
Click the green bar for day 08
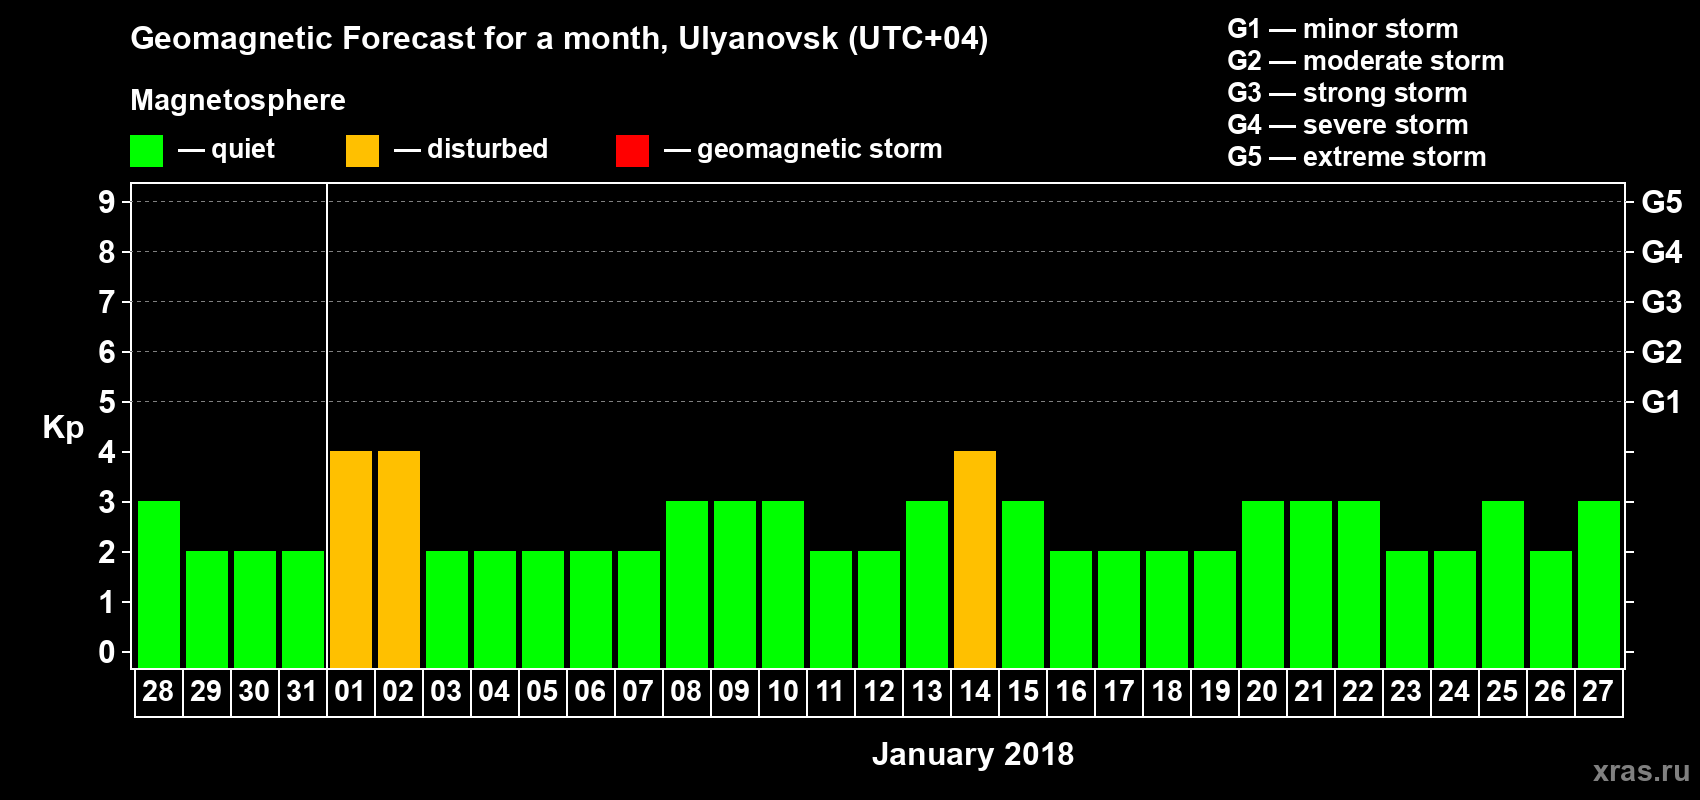[x=687, y=585]
